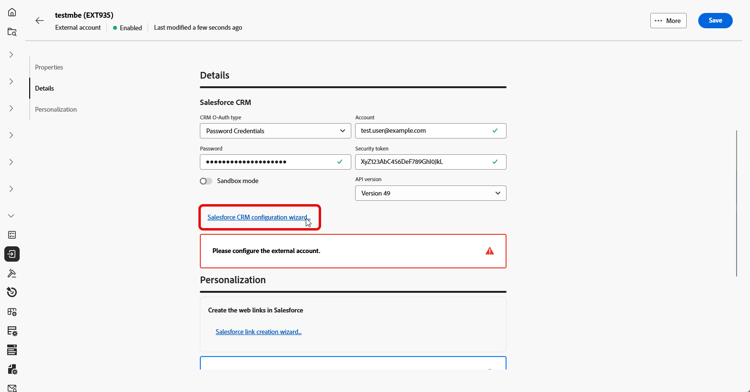Click the 'Enabled' status text

pos(131,28)
